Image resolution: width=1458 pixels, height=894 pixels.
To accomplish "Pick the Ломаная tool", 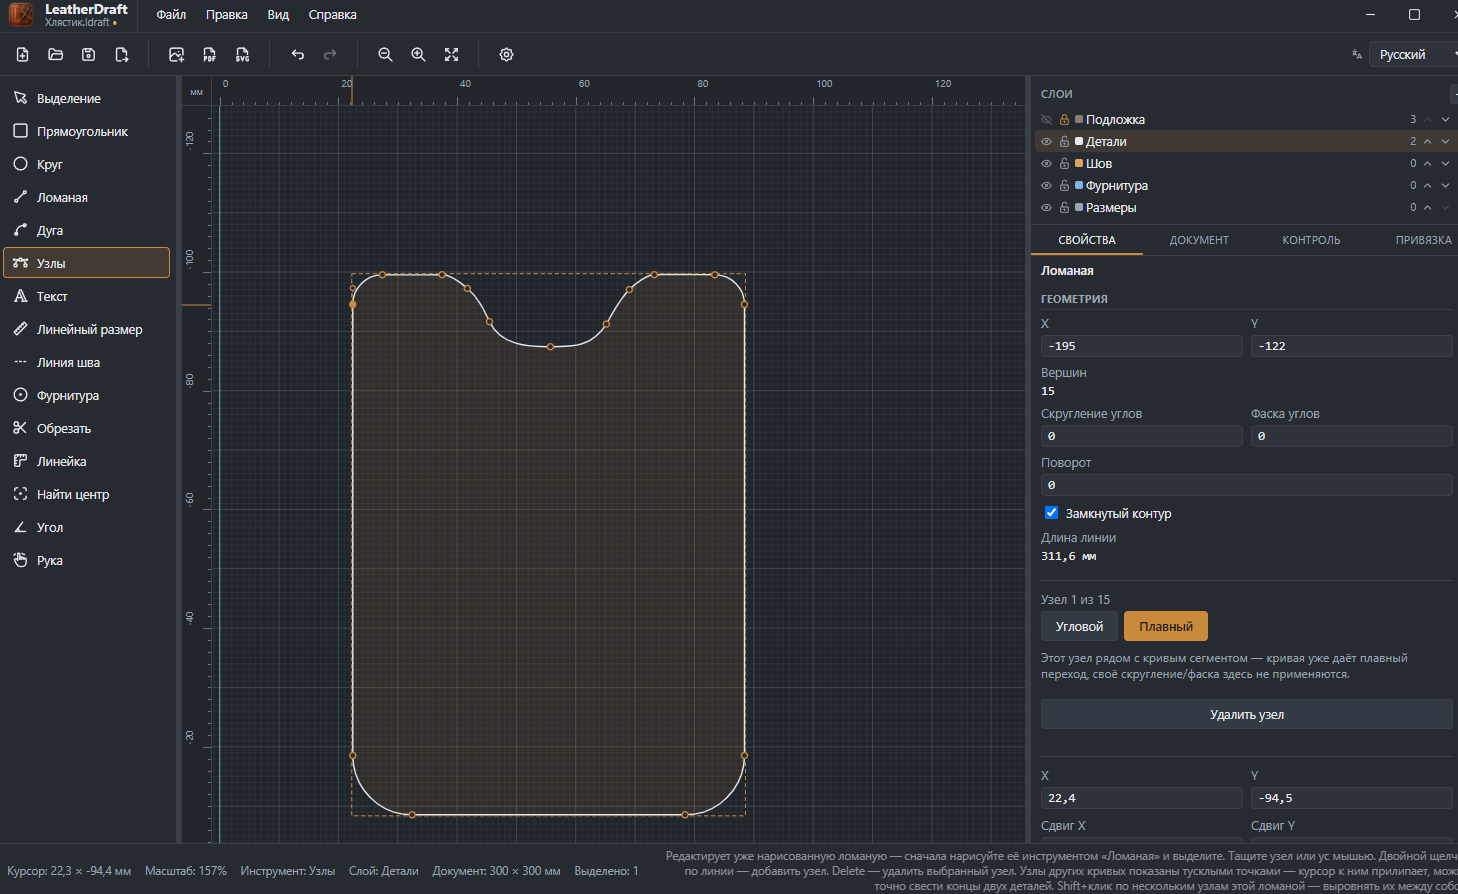I will click(x=87, y=197).
